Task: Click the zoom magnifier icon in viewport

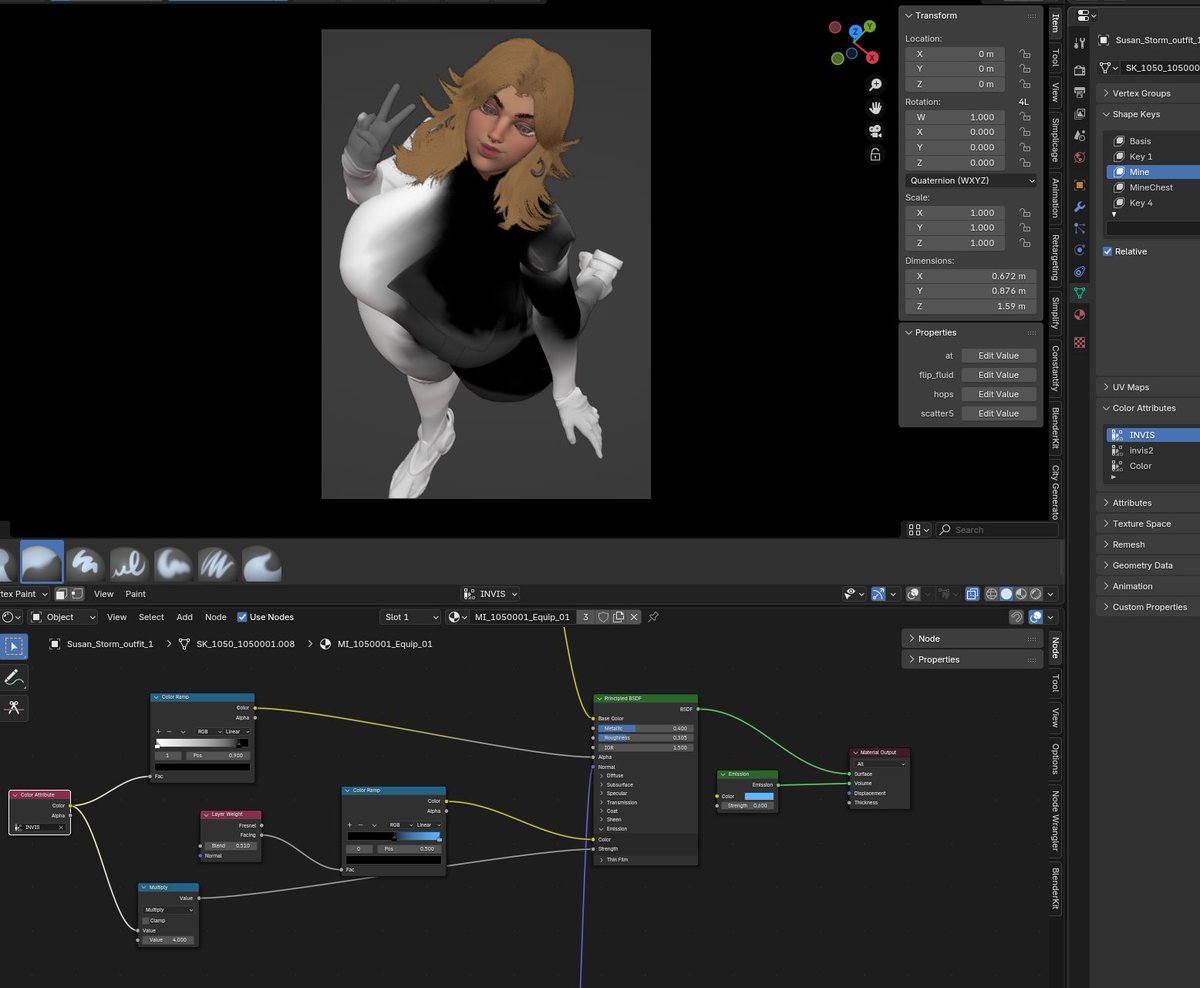Action: coord(875,85)
